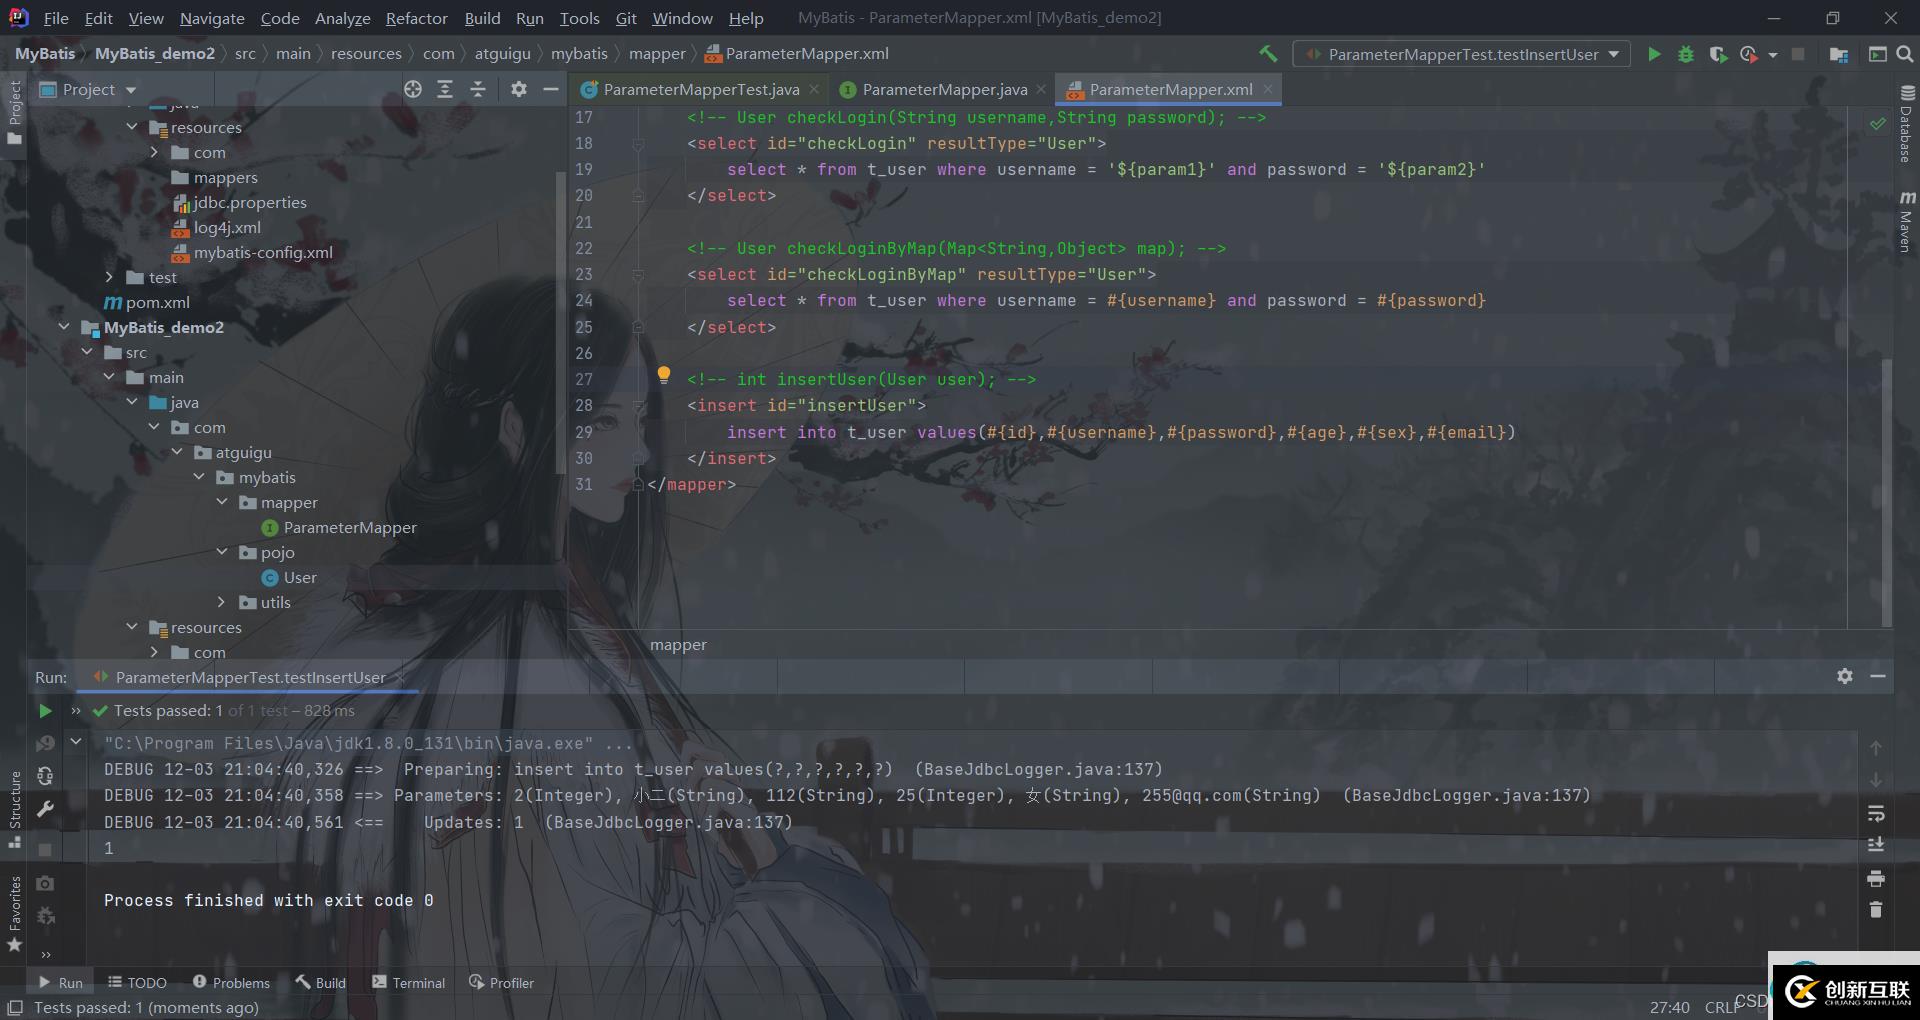Open the Problems tool window
The image size is (1920, 1020).
[x=231, y=983]
